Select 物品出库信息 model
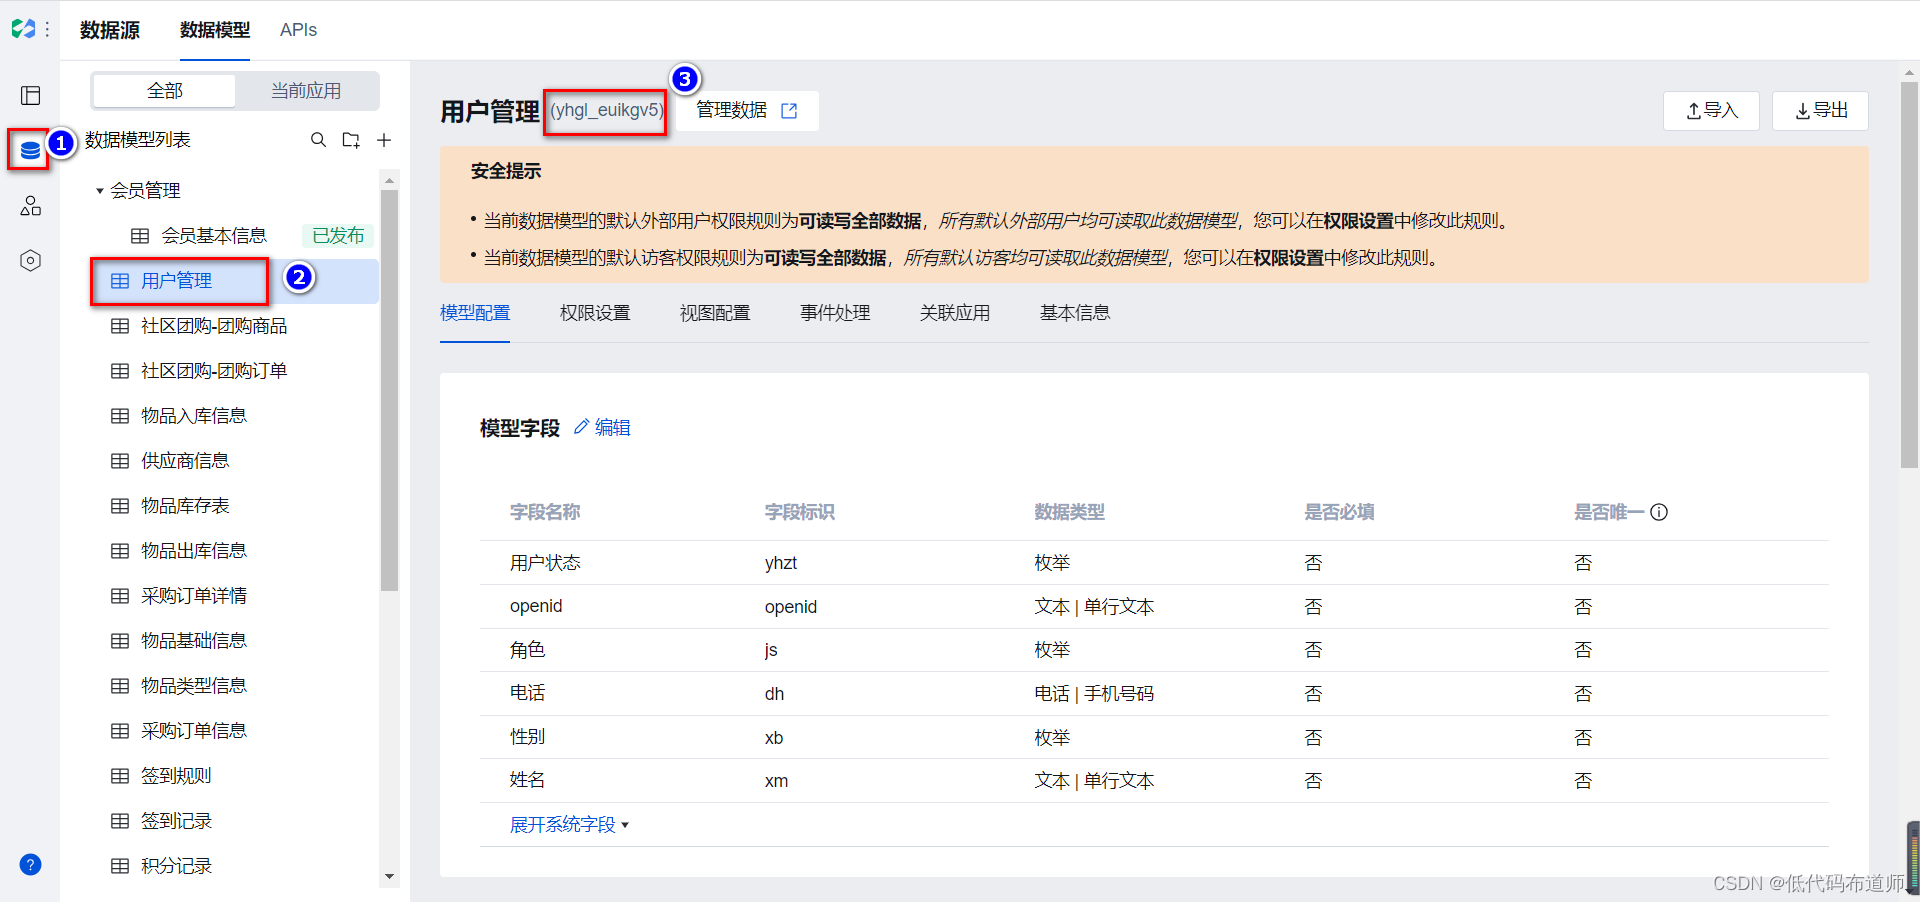1920x902 pixels. click(x=194, y=551)
